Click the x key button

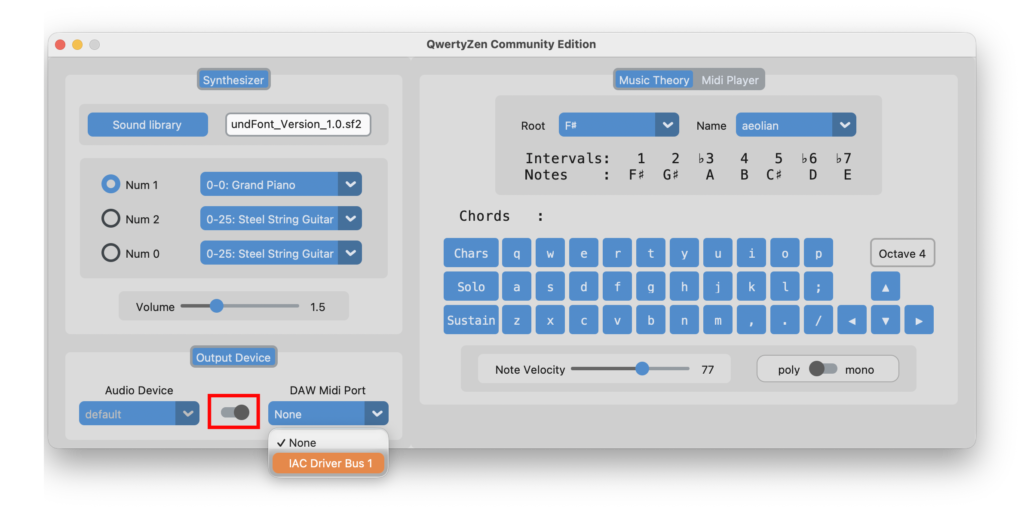click(550, 320)
